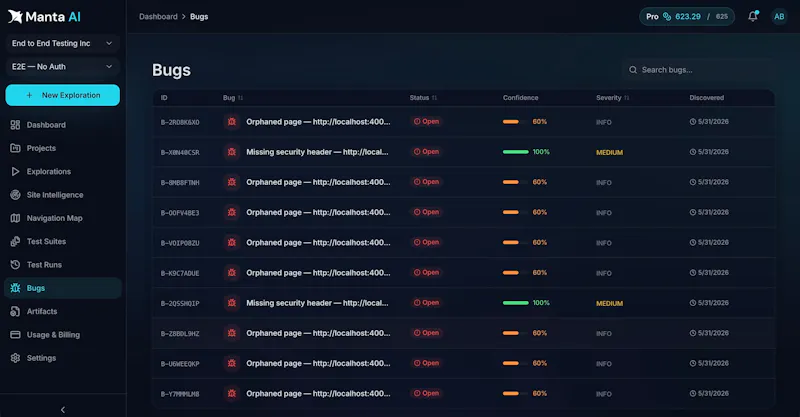Click bug icon in row B-8MB8FTNH
This screenshot has width=800, height=417.
point(232,182)
